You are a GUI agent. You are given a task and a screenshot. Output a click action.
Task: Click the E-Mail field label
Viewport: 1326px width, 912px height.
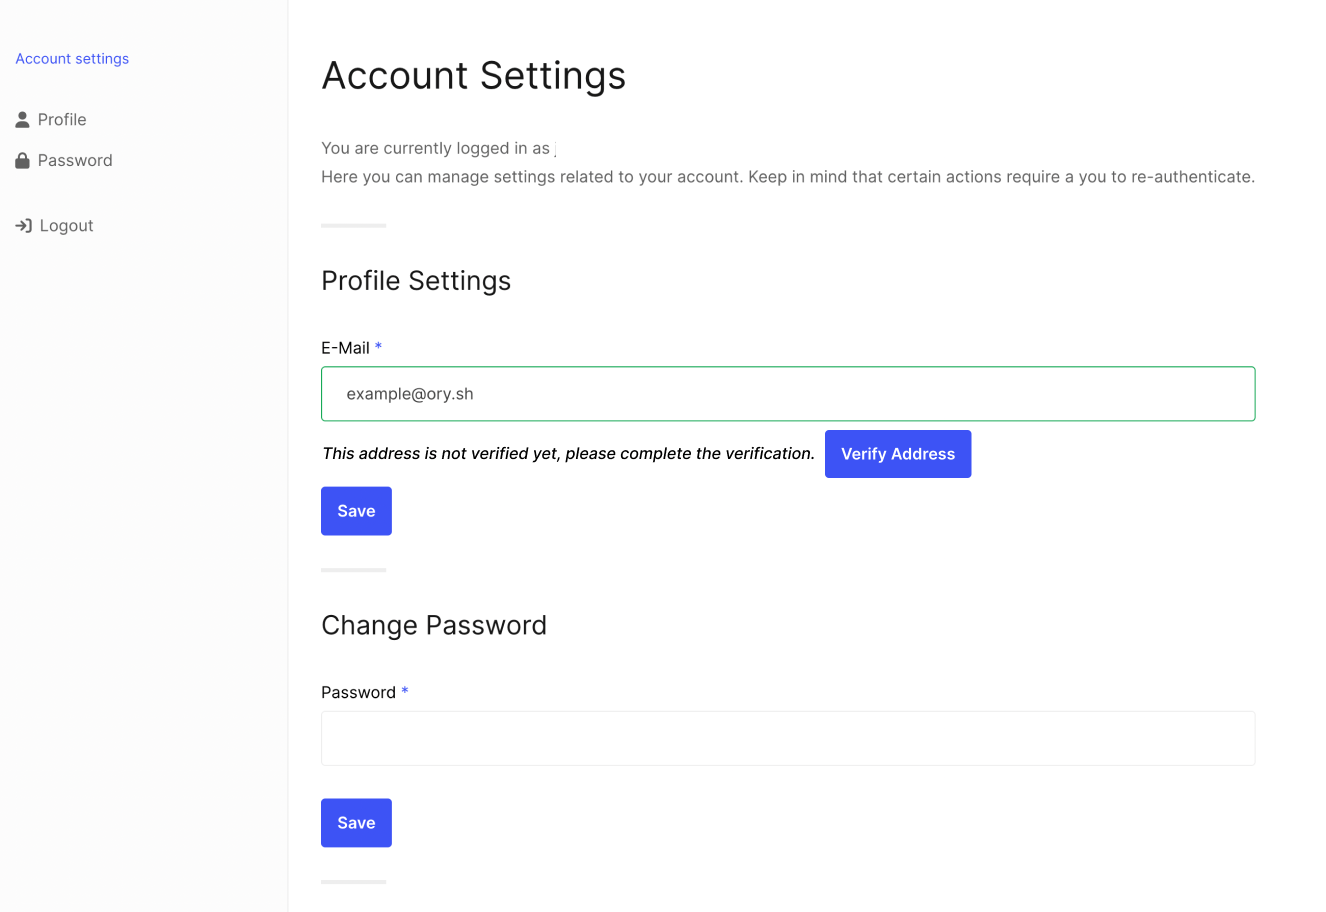pyautogui.click(x=345, y=348)
